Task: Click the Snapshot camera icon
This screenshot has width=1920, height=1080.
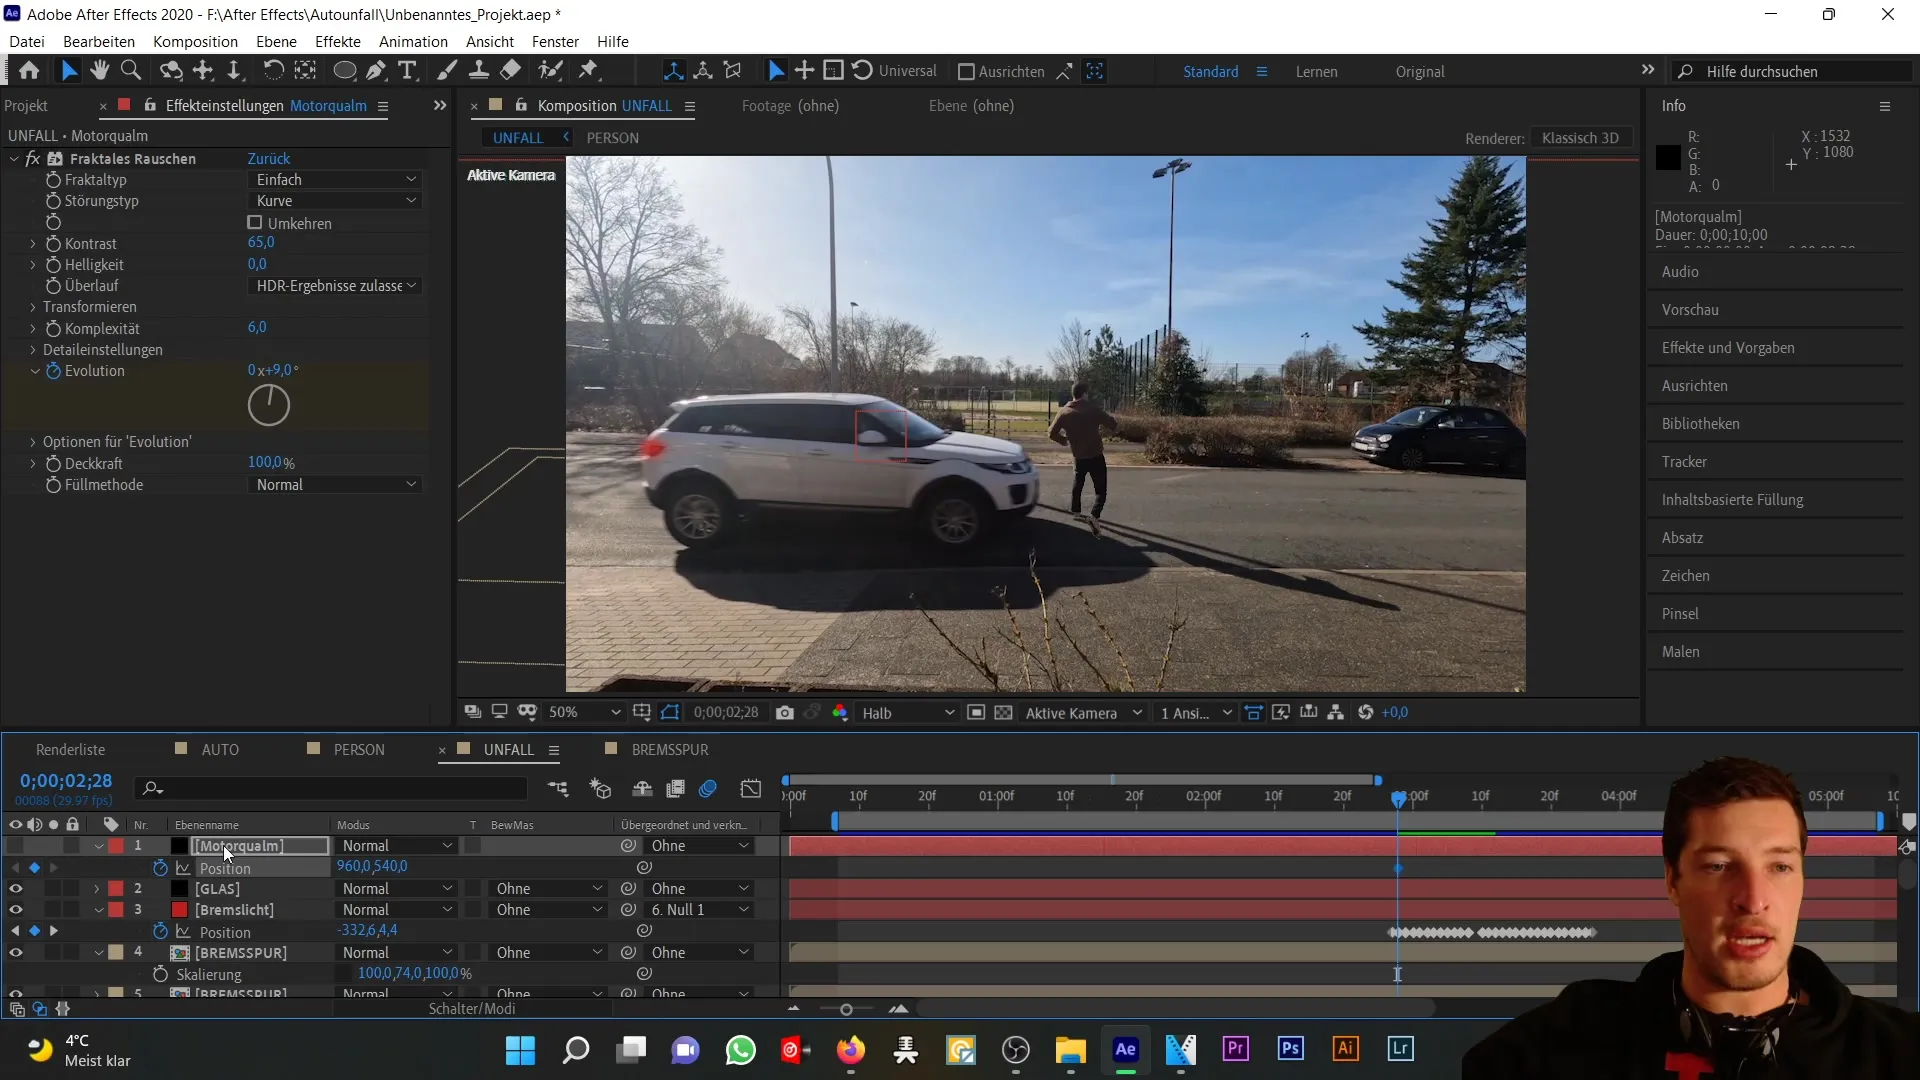Action: (x=787, y=713)
